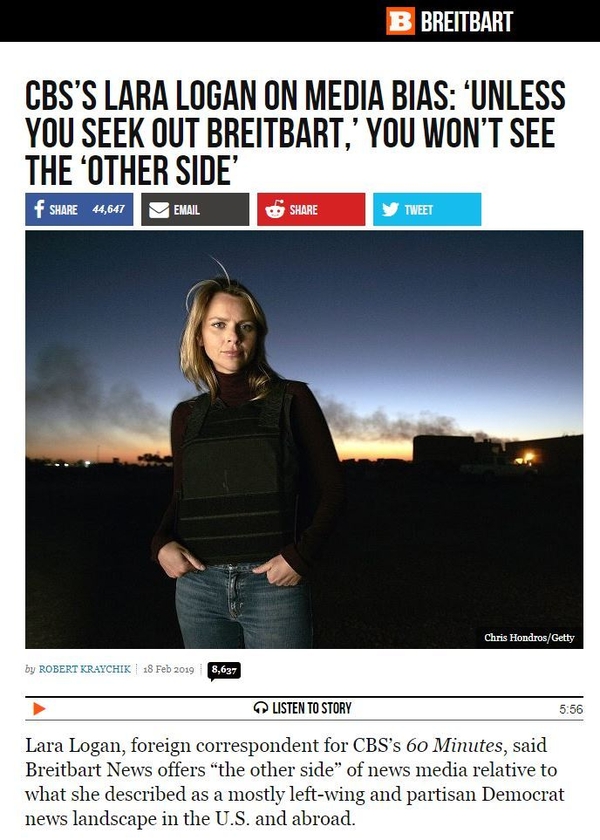This screenshot has width=600, height=840.
Task: Click the Reddit alien icon
Action: pyautogui.click(x=275, y=209)
